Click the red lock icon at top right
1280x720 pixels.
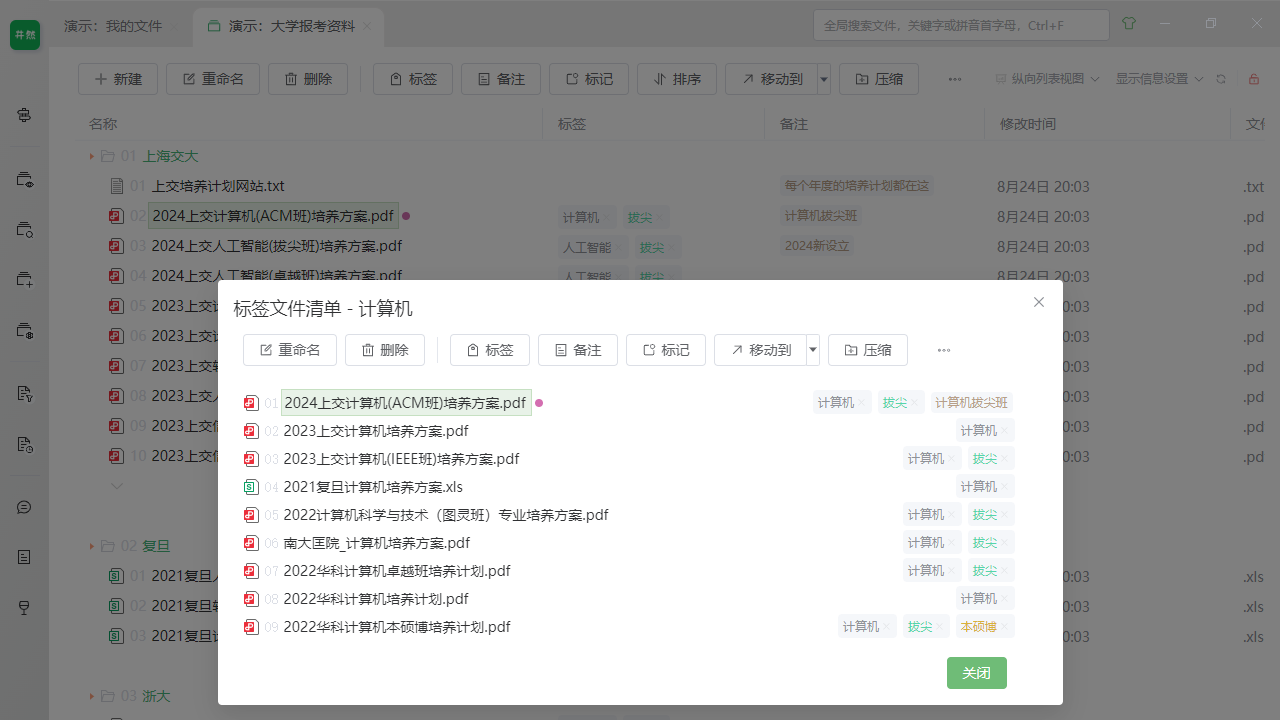click(1254, 78)
